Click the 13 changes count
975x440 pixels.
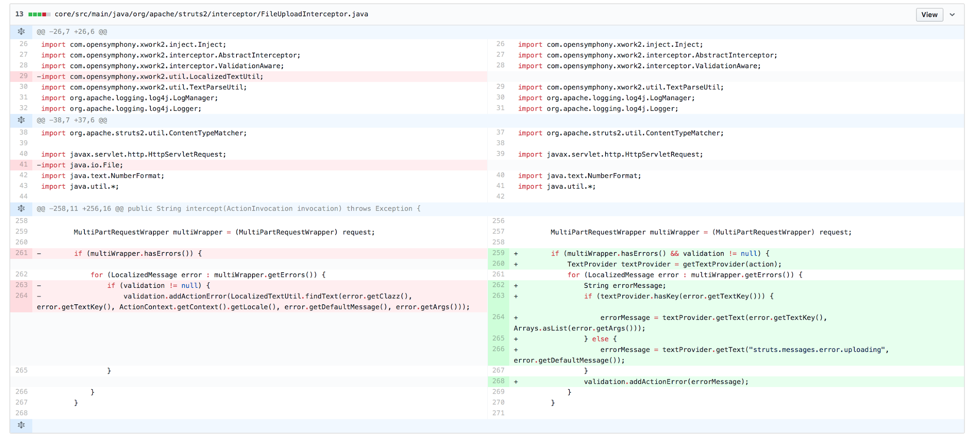19,14
